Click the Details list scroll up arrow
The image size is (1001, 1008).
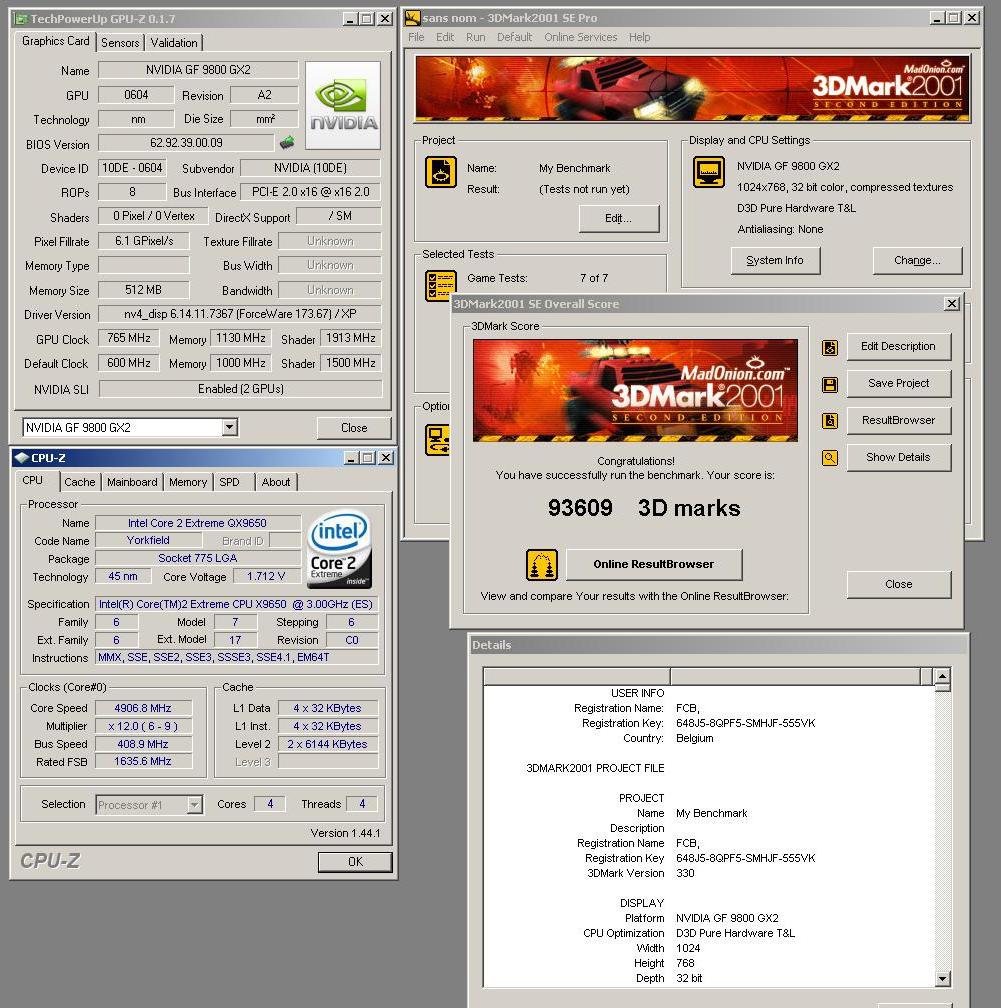942,676
